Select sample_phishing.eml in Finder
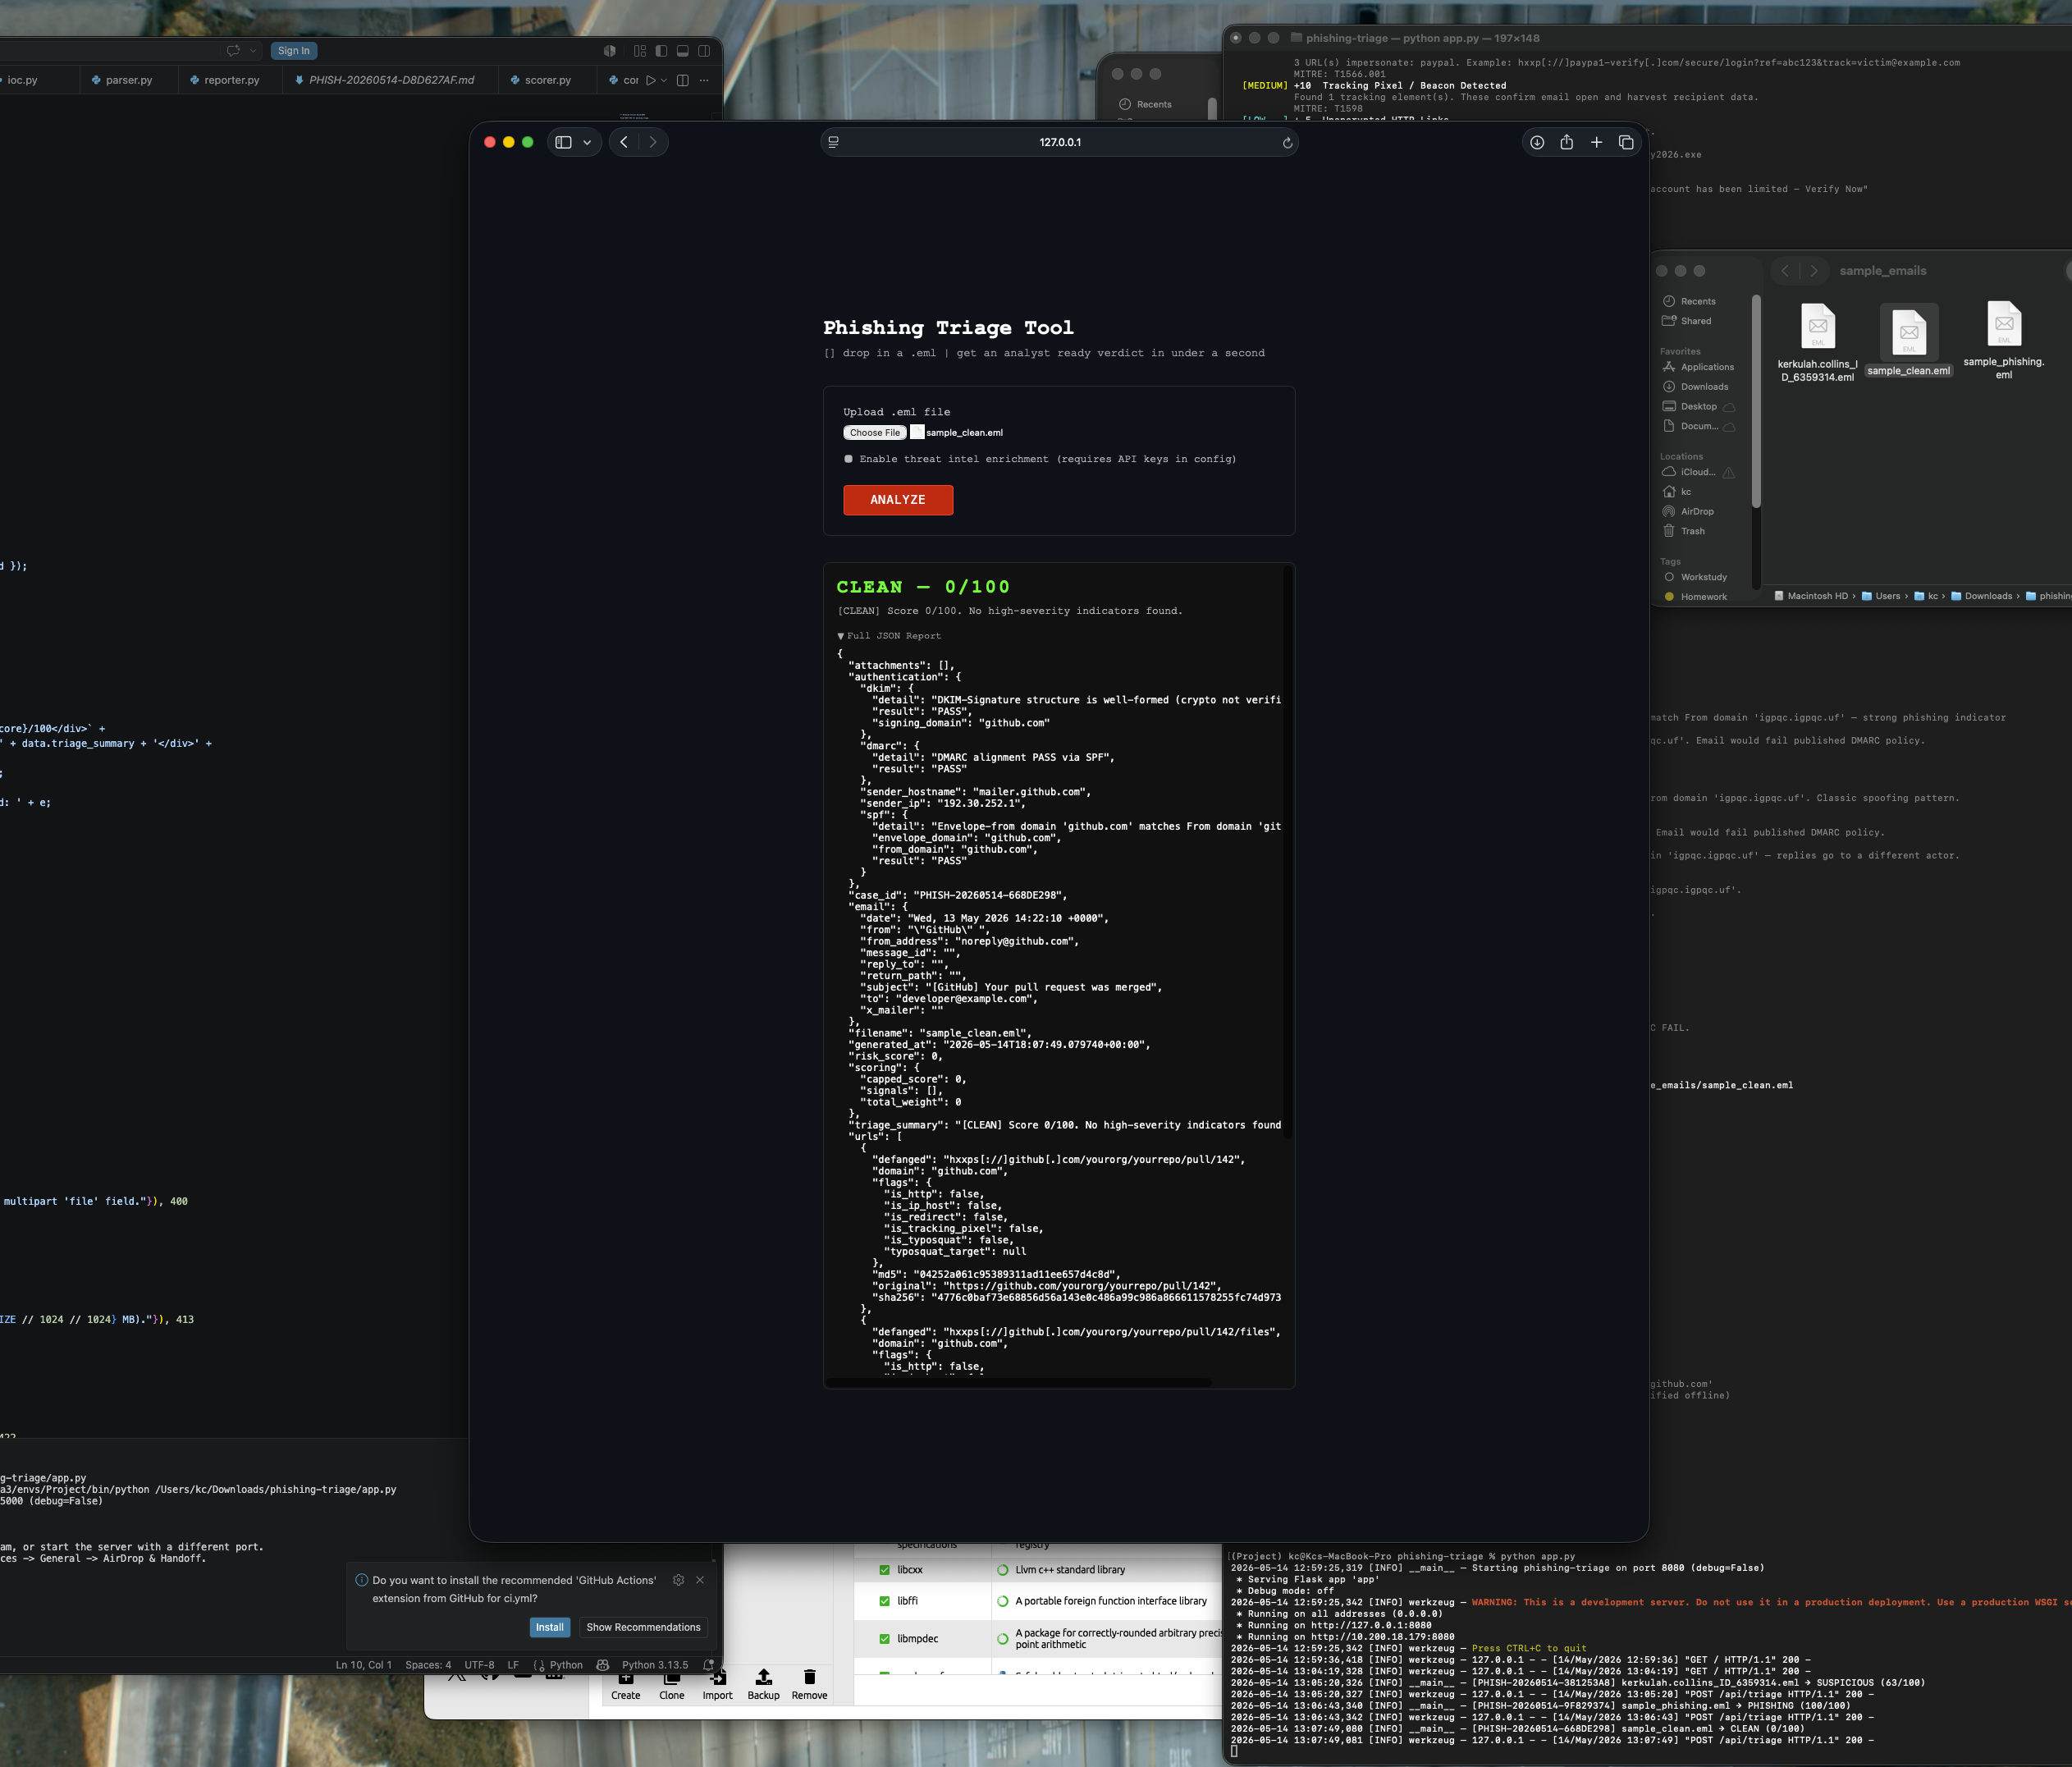The width and height of the screenshot is (2072, 1767). [2004, 340]
